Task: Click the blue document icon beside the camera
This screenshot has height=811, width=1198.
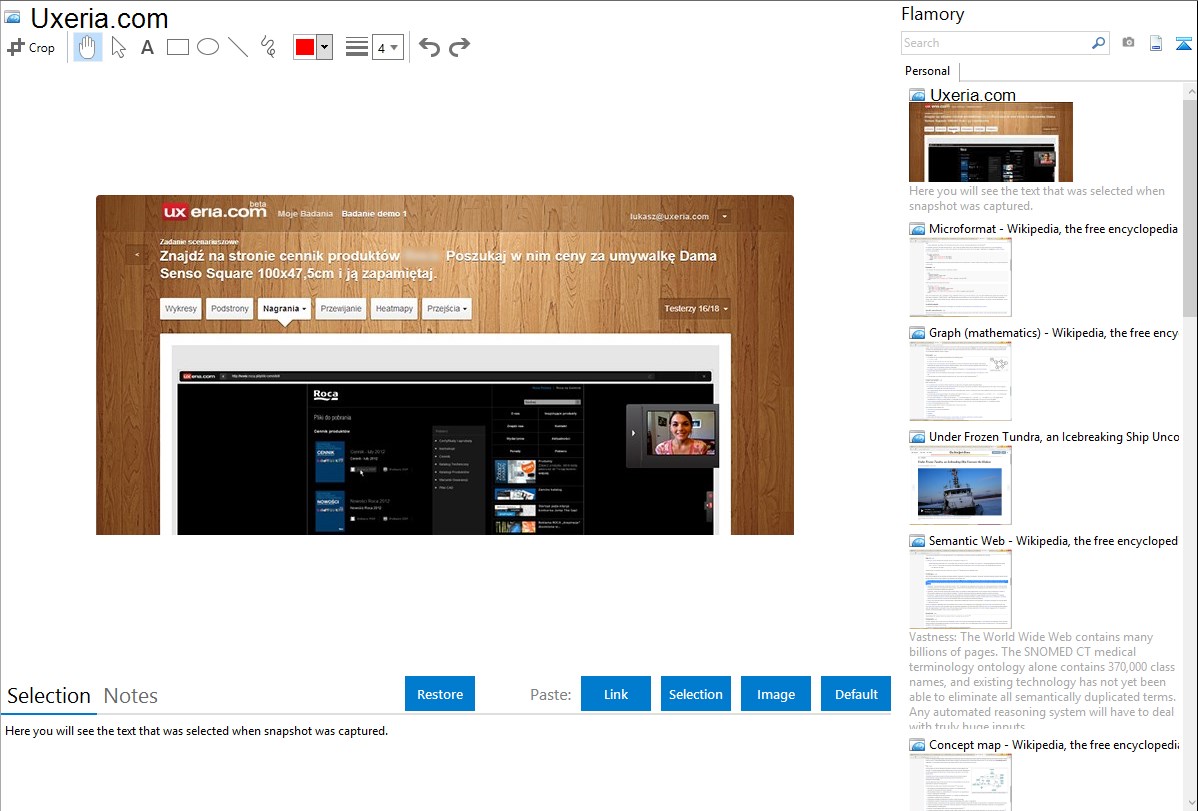Action: pos(1156,43)
